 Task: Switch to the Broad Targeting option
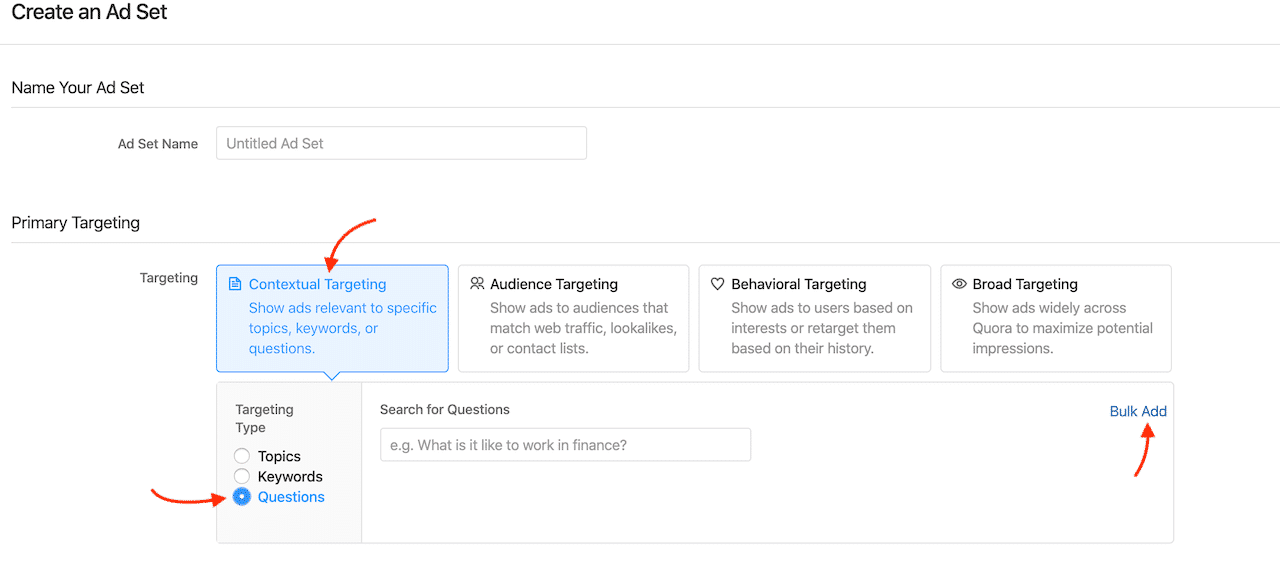(x=1056, y=318)
